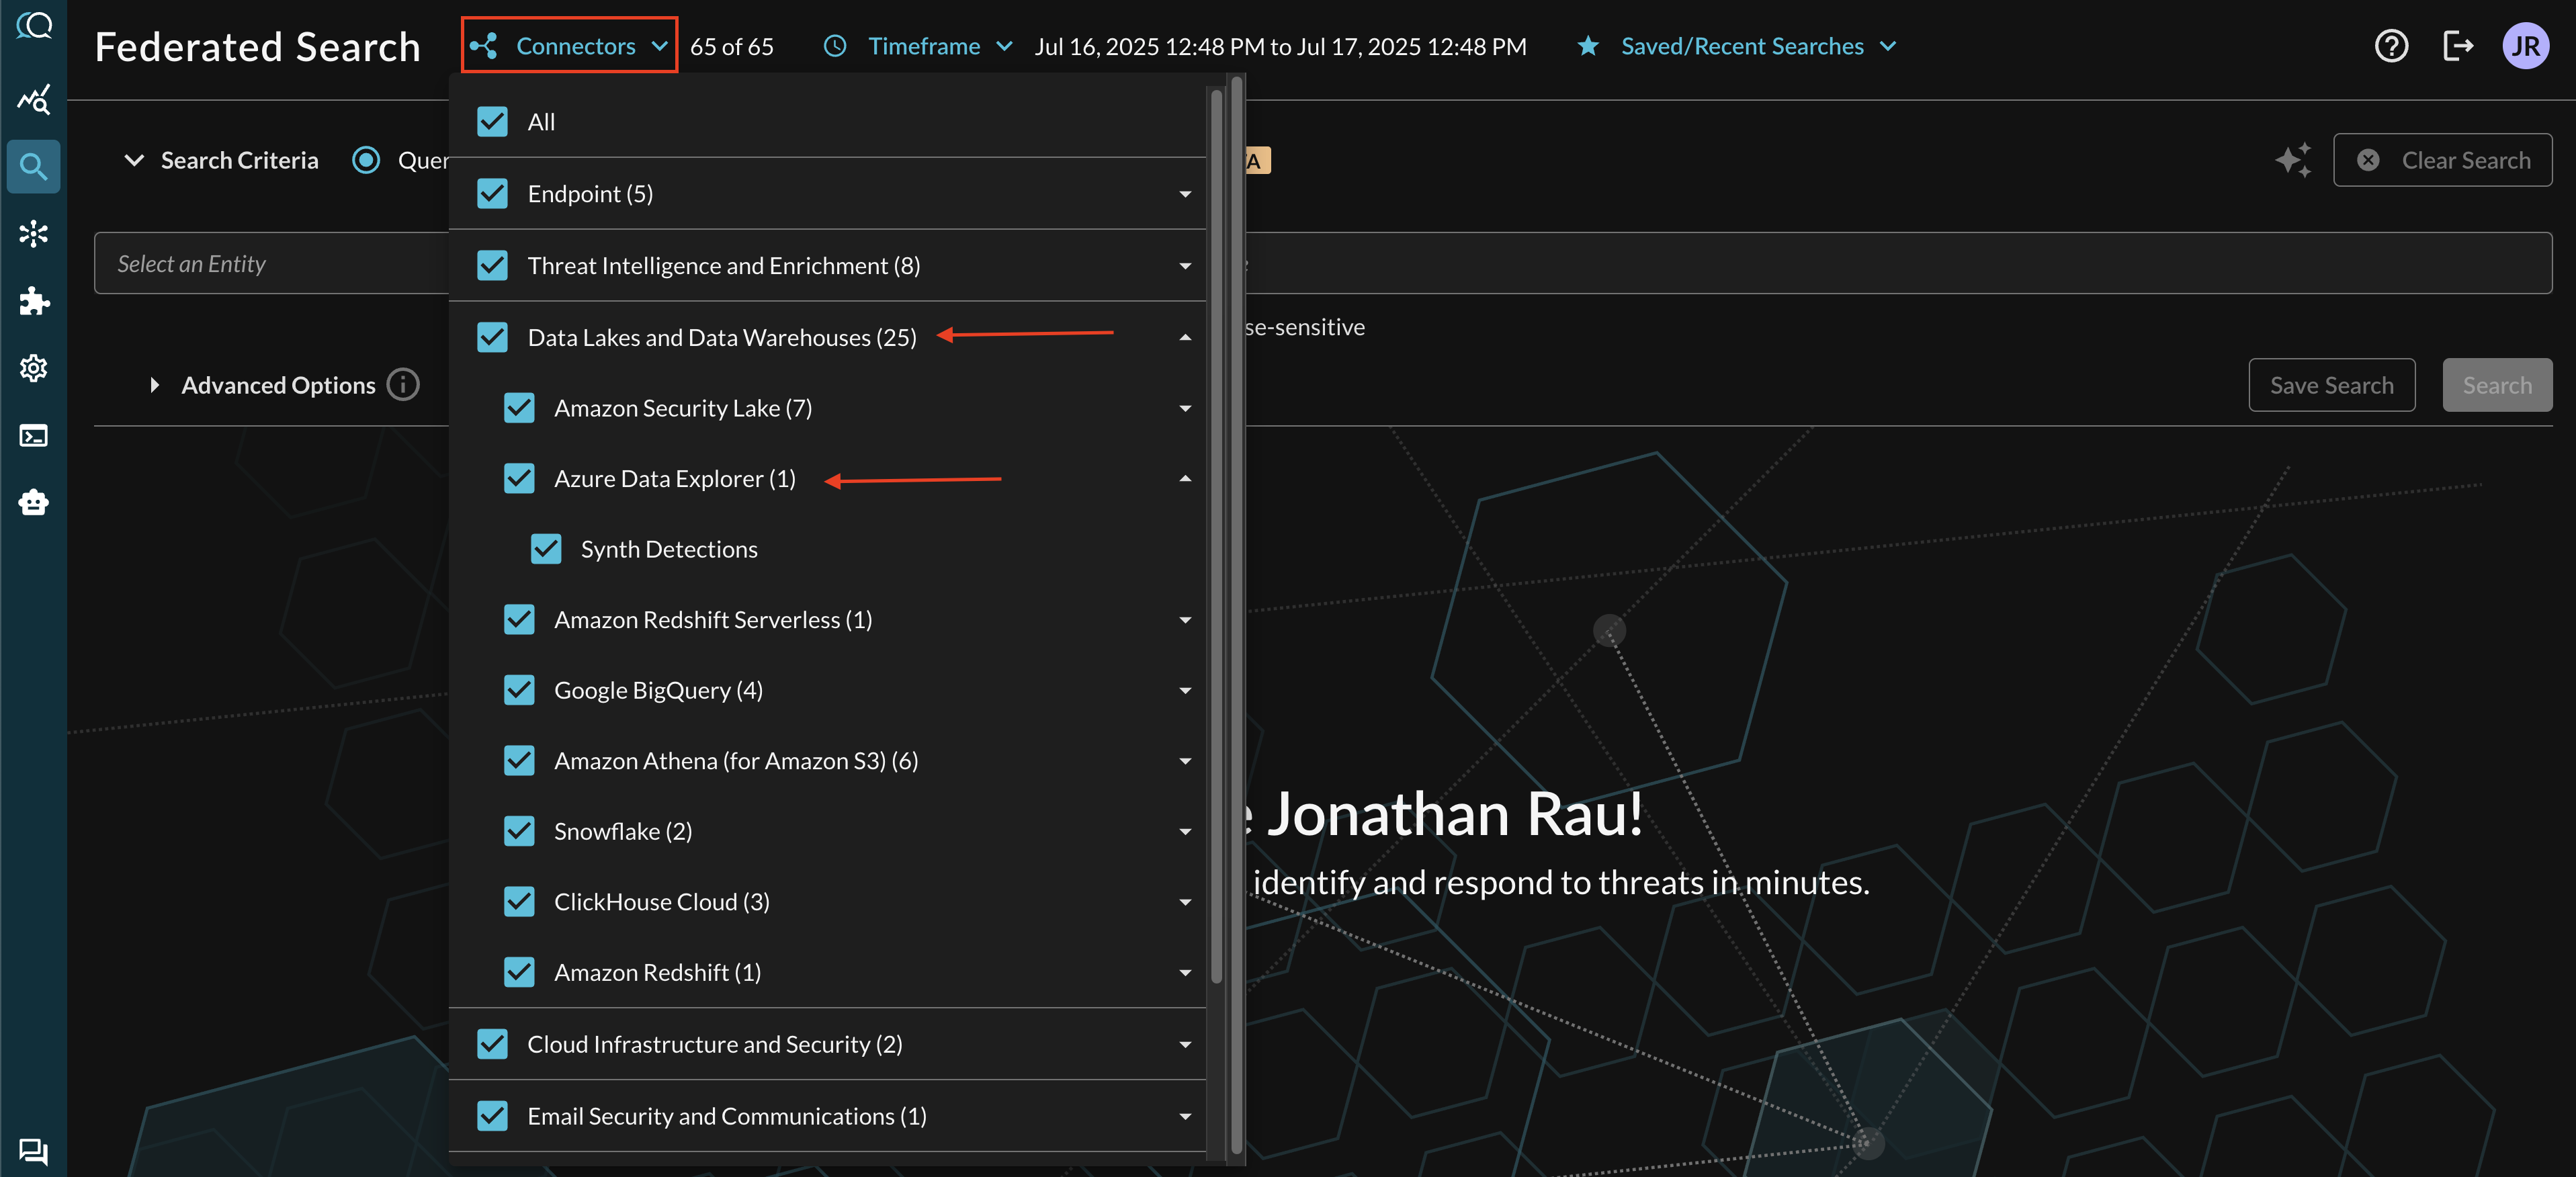Open the hub nodes icon in sidebar
Image resolution: width=2576 pixels, height=1177 pixels.
point(33,233)
